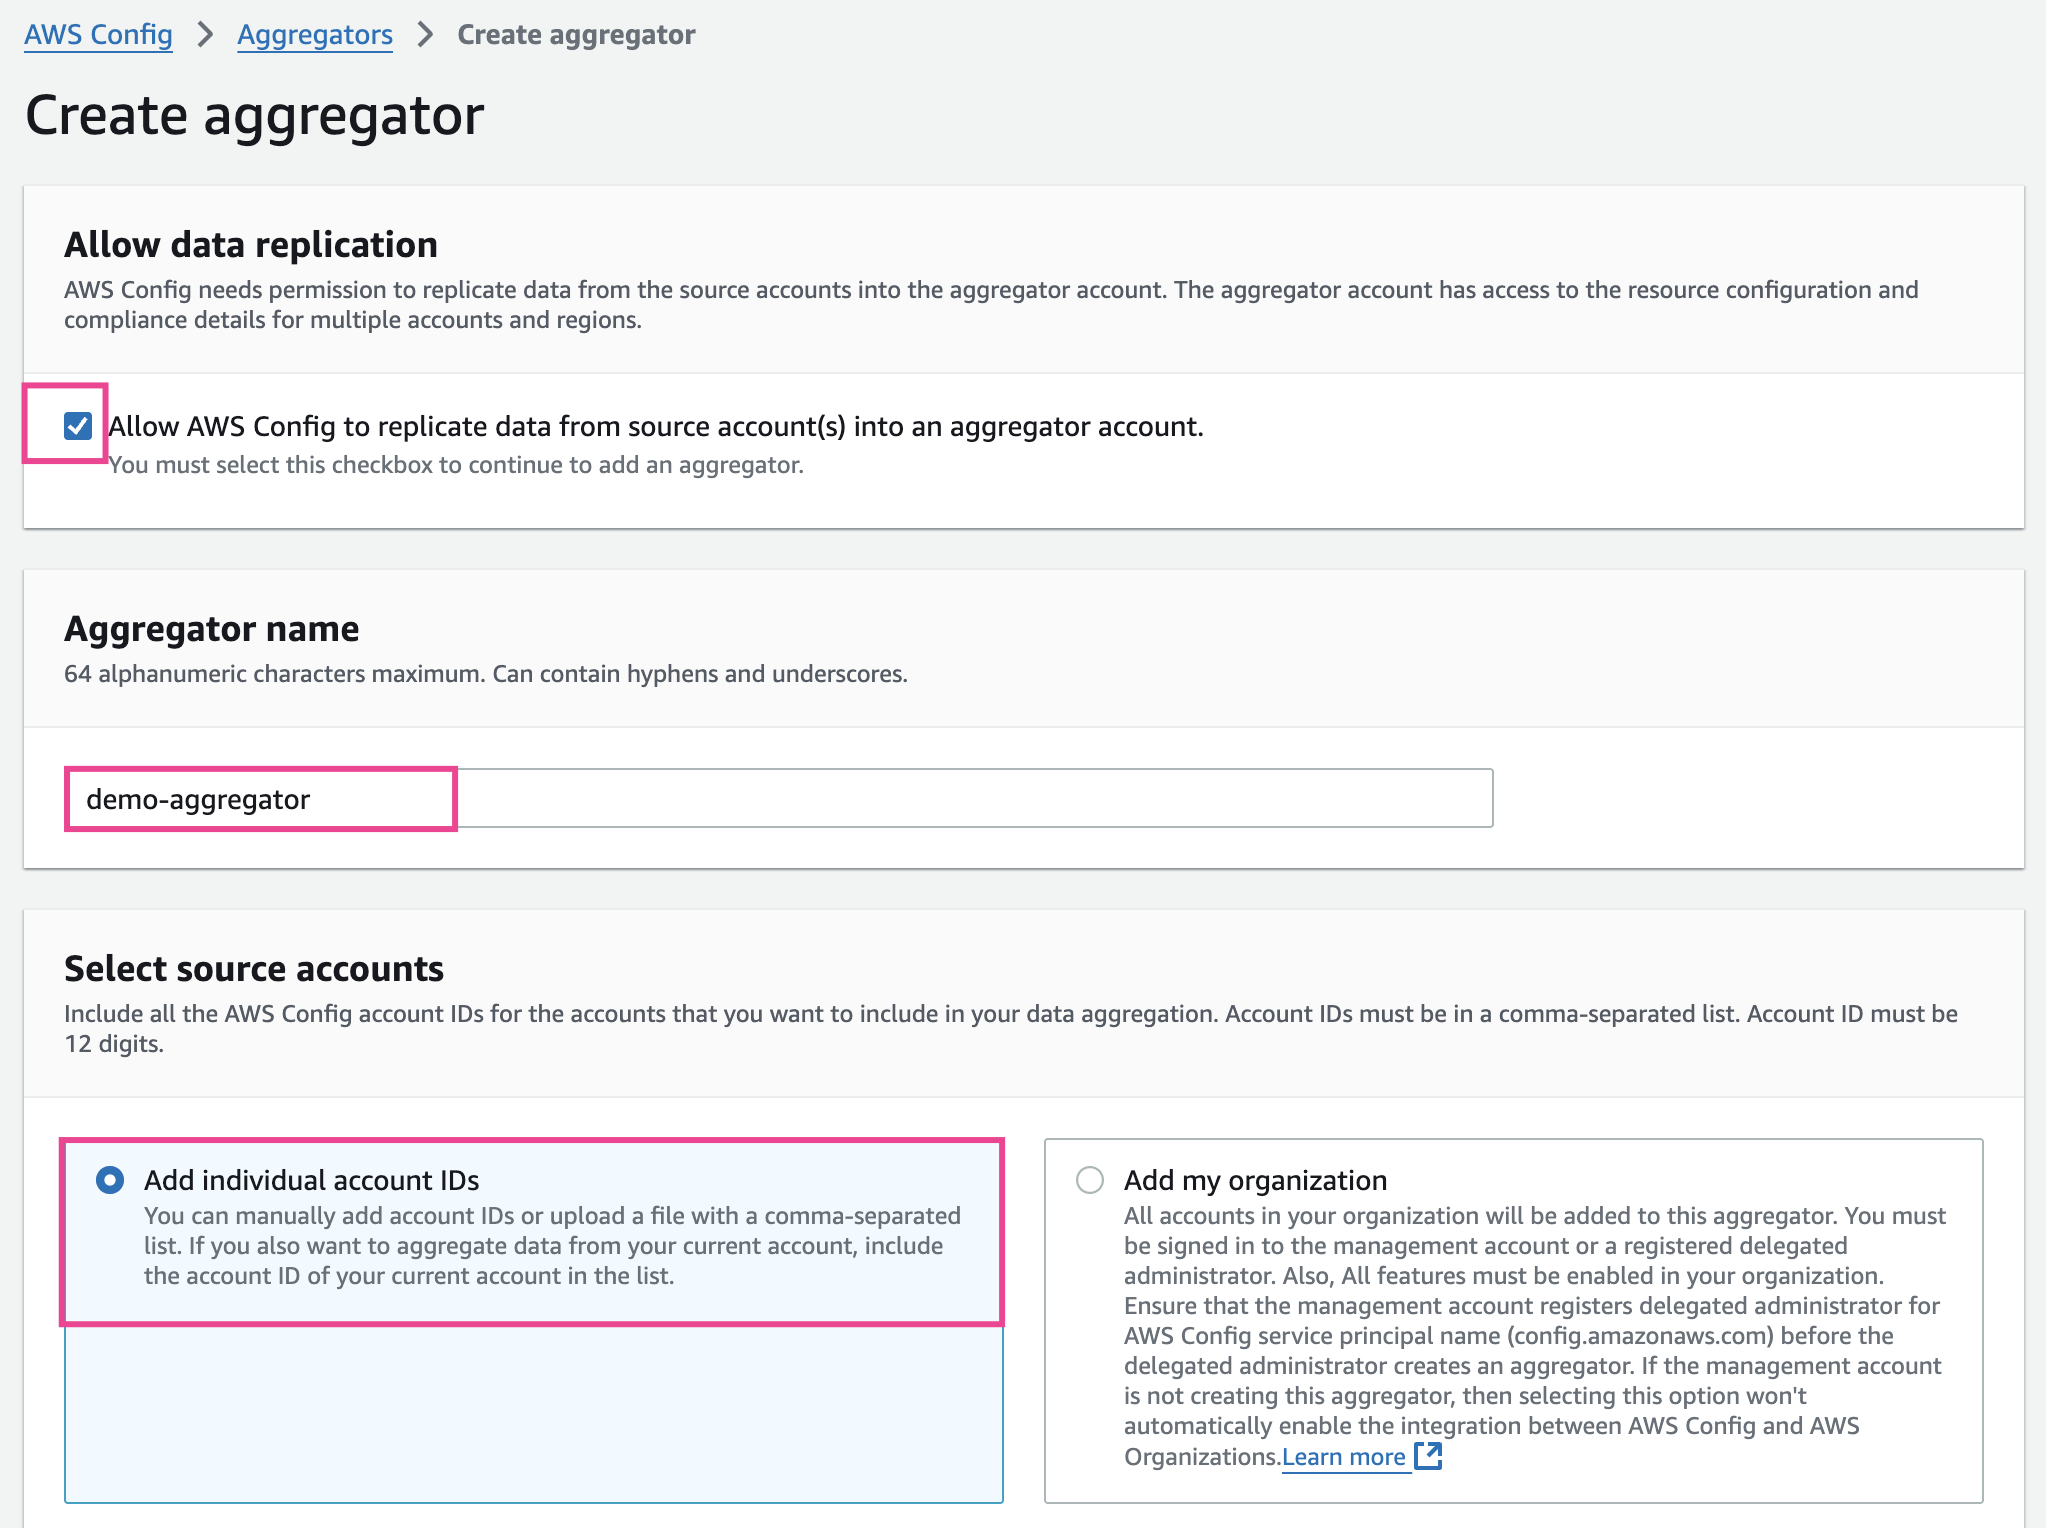Click the Aggregator name section heading
Viewport: 2046px width, 1528px height.
(x=211, y=629)
